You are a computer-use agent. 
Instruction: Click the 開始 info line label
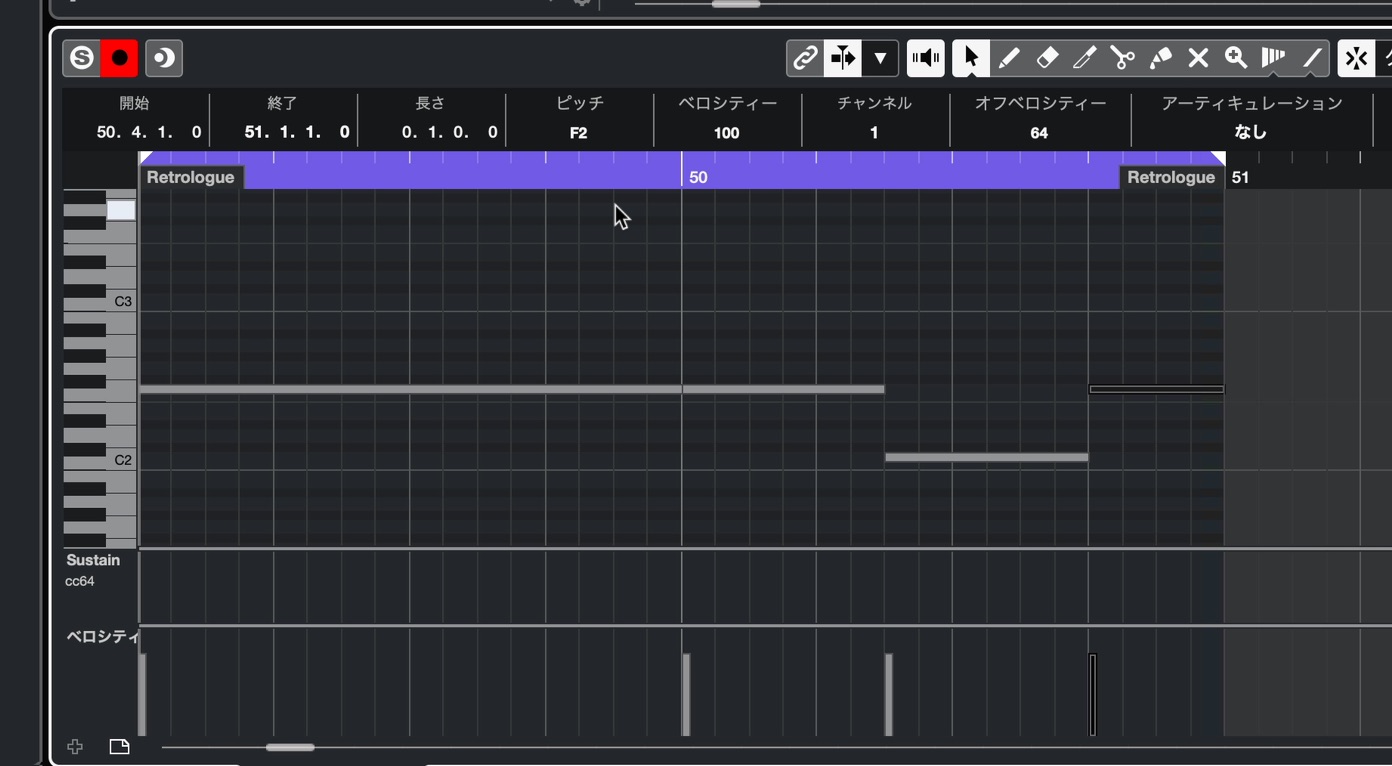click(x=134, y=103)
